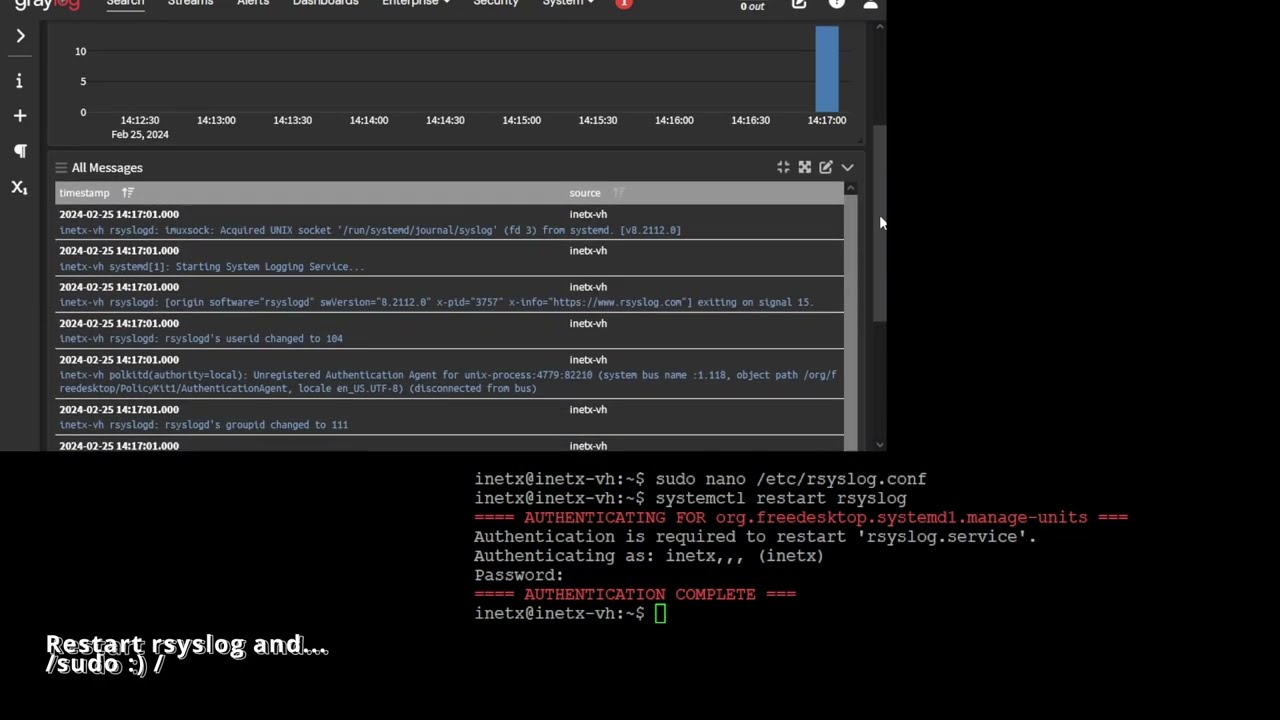Go to Security in the top navigation

tap(496, 3)
